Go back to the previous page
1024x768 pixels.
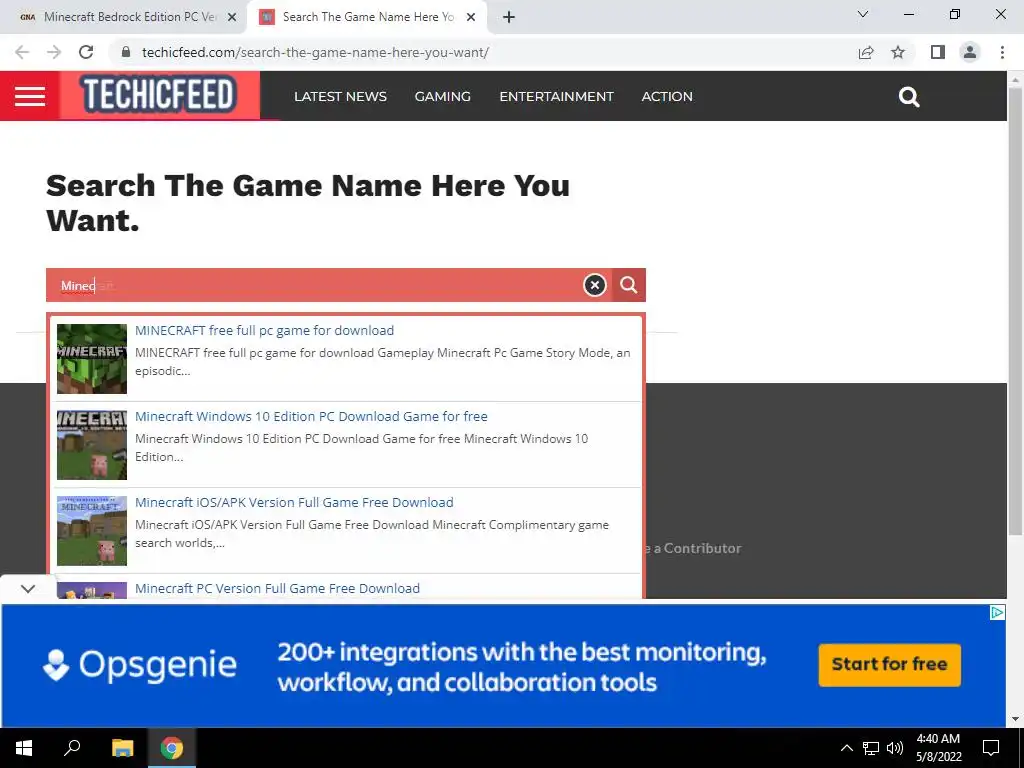tap(22, 52)
